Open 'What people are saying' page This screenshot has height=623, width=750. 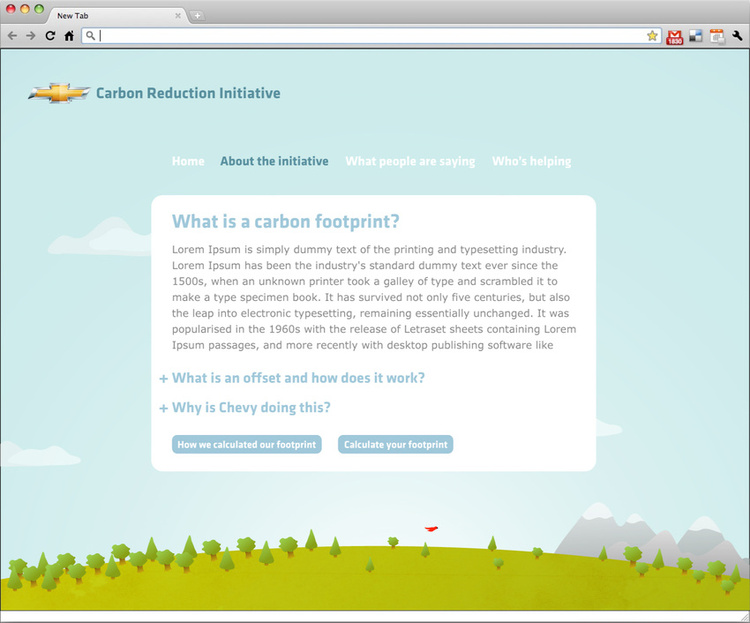click(410, 161)
